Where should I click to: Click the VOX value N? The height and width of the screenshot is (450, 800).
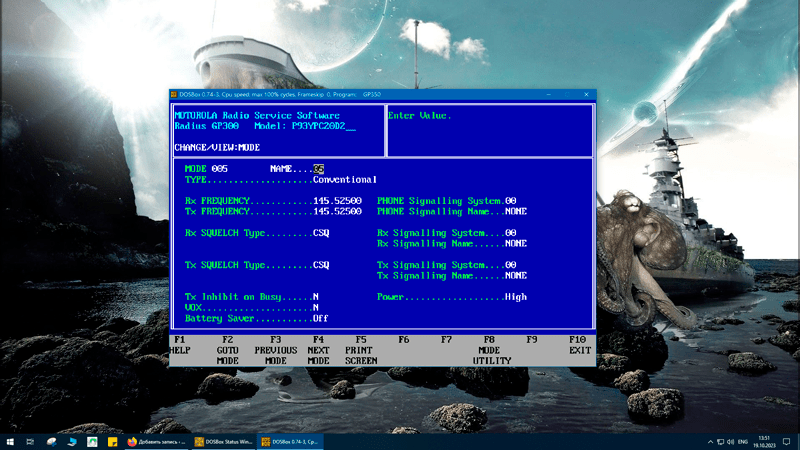pyautogui.click(x=316, y=307)
